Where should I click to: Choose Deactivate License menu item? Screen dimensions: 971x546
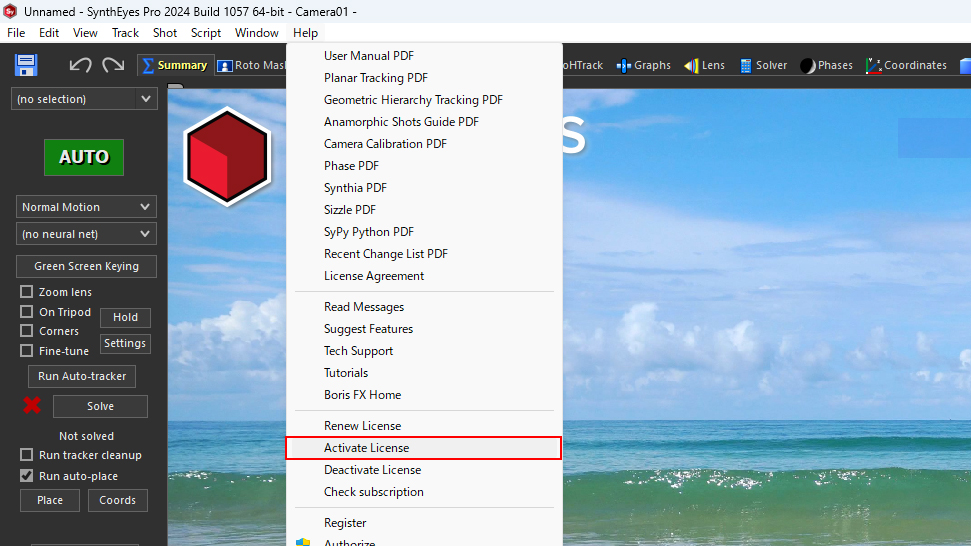coord(424,470)
